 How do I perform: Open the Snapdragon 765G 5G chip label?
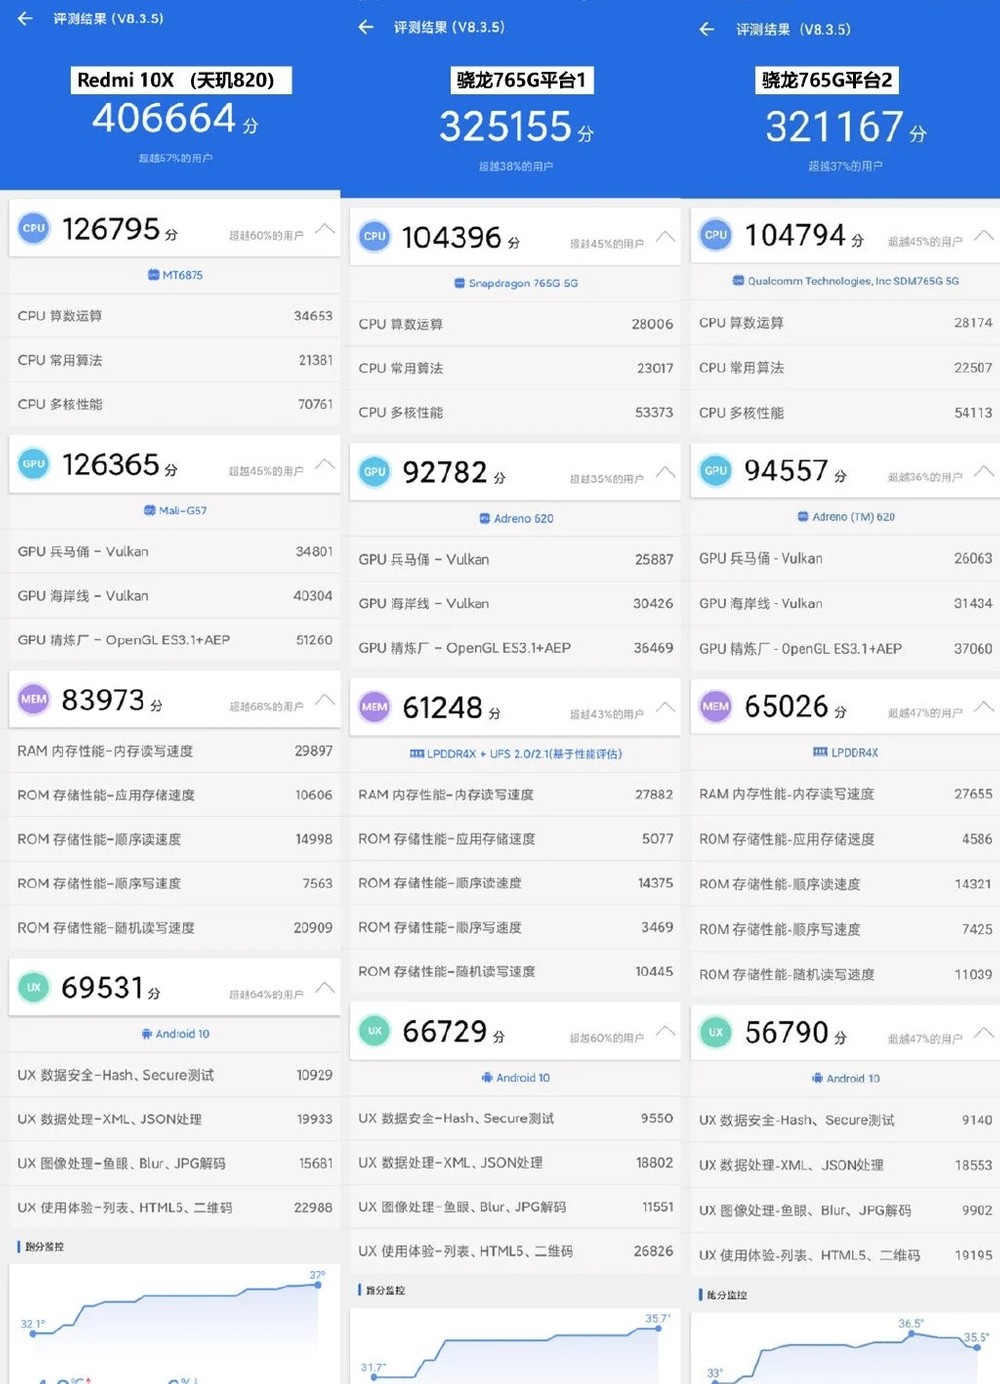click(516, 283)
